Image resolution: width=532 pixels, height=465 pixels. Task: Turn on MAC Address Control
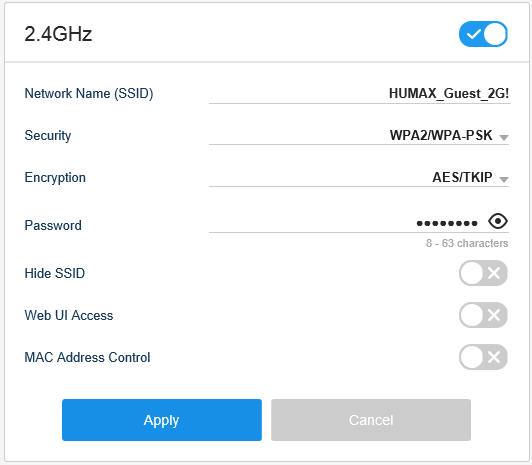pos(483,357)
